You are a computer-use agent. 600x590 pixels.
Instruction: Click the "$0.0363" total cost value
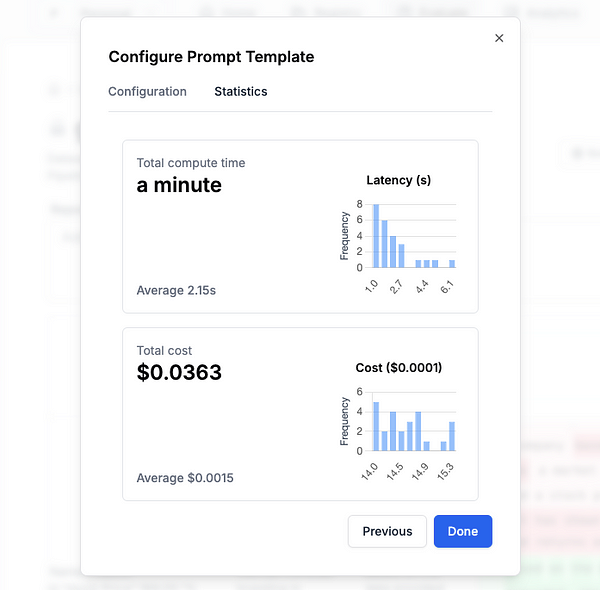pyautogui.click(x=179, y=372)
